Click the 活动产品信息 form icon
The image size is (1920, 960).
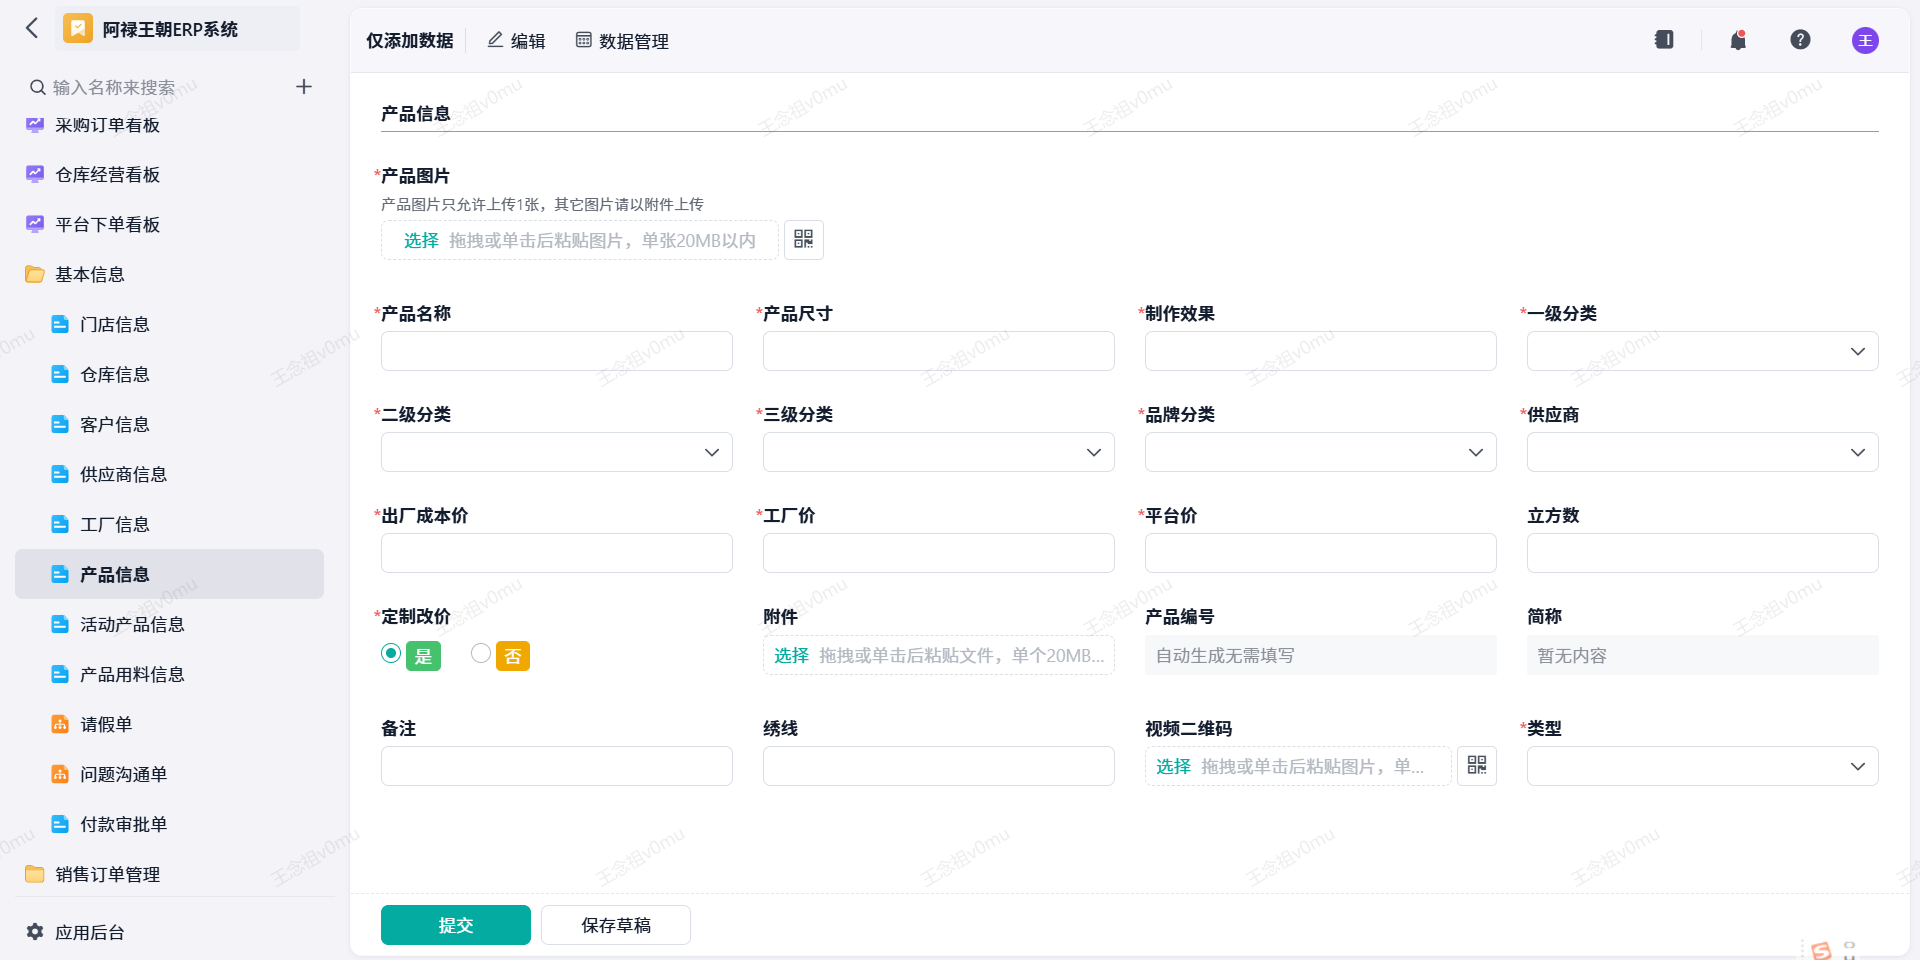pyautogui.click(x=60, y=624)
